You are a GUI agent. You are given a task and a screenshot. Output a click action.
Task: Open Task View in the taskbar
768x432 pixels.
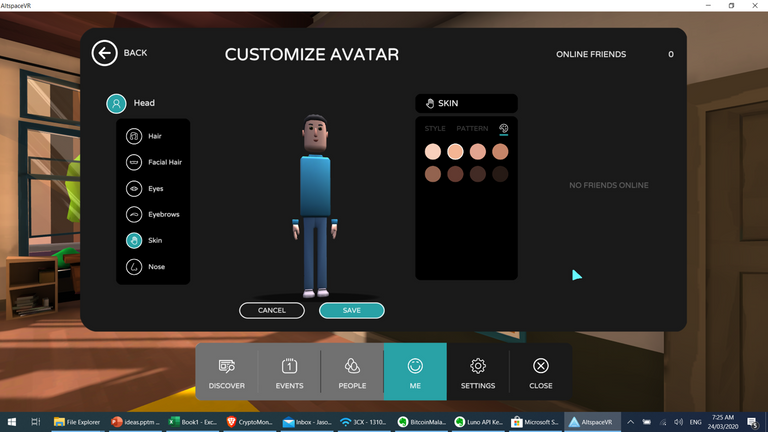click(x=35, y=422)
